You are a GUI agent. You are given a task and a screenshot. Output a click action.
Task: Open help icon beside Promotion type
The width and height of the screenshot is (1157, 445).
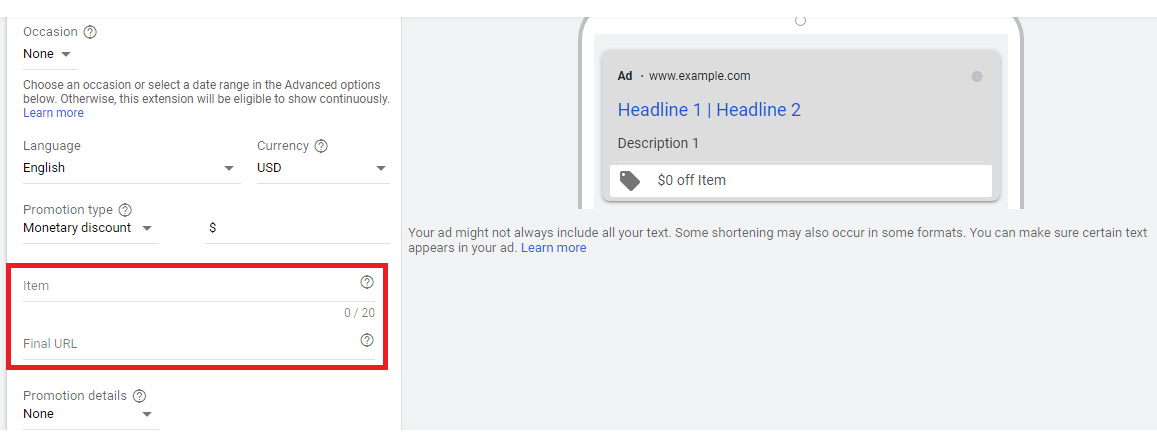pos(125,210)
